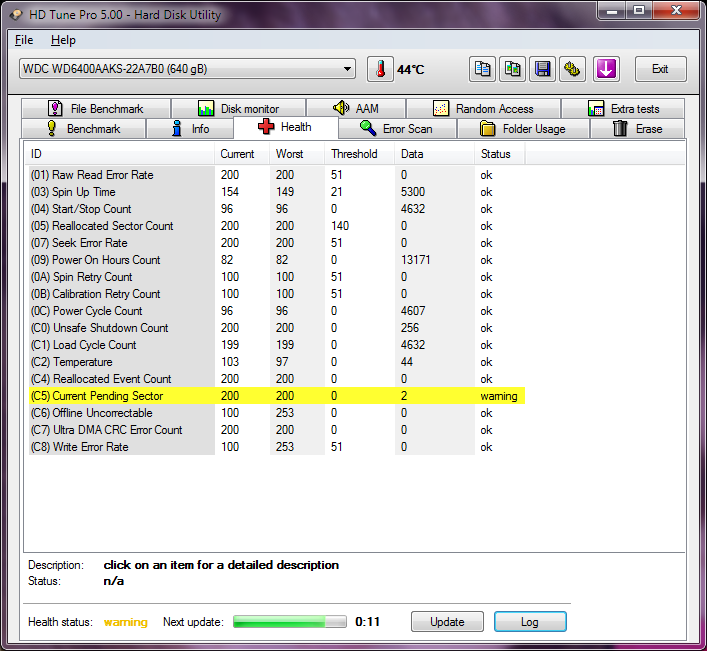Click the Status column header
Viewport: 707px width, 651px height.
coord(500,154)
